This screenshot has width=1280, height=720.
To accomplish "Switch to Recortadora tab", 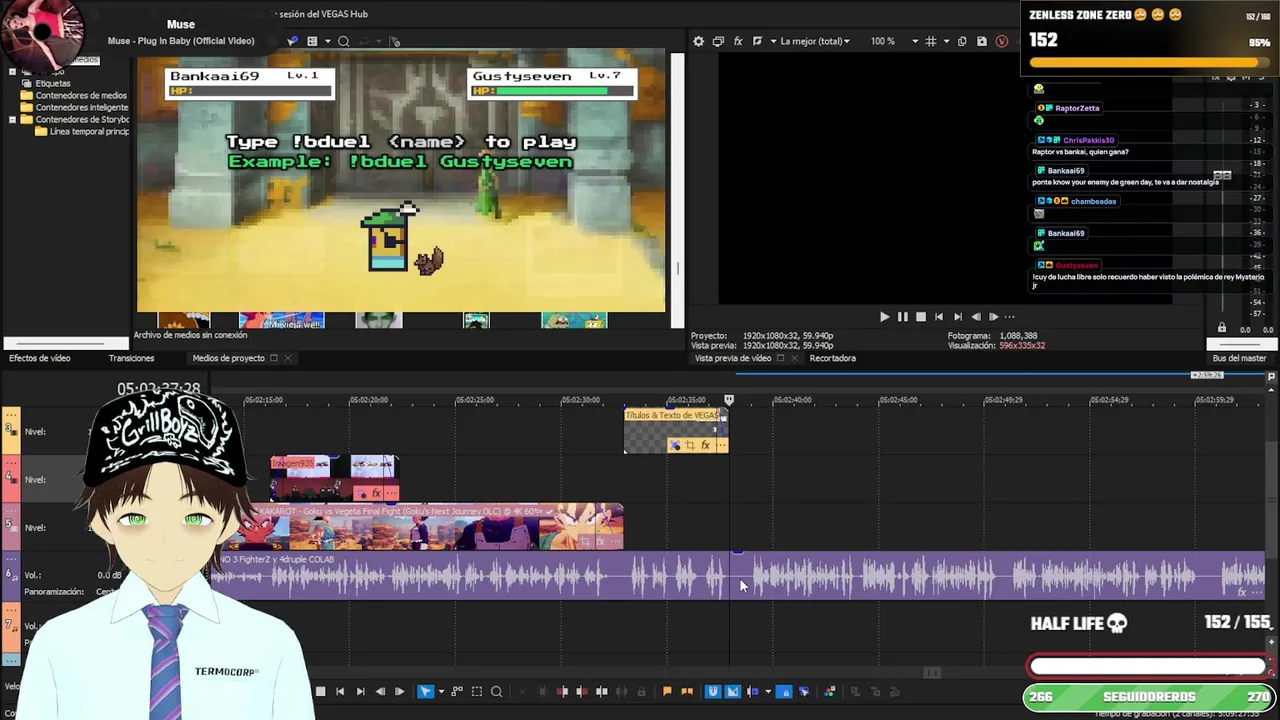I will [x=832, y=358].
